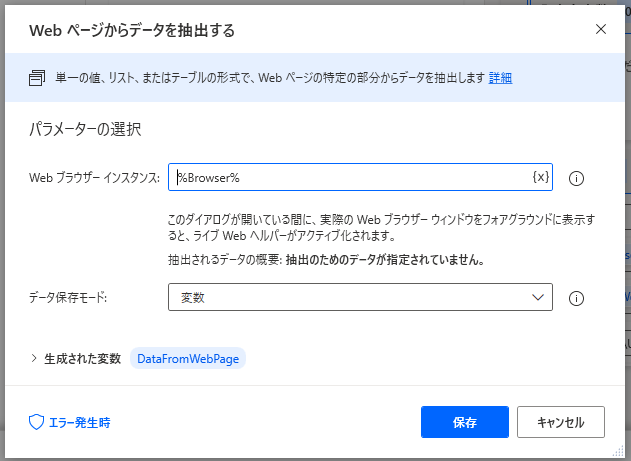Image resolution: width=631 pixels, height=461 pixels.
Task: Click the dialog title Web ページからデータを抽出する
Action: click(132, 30)
